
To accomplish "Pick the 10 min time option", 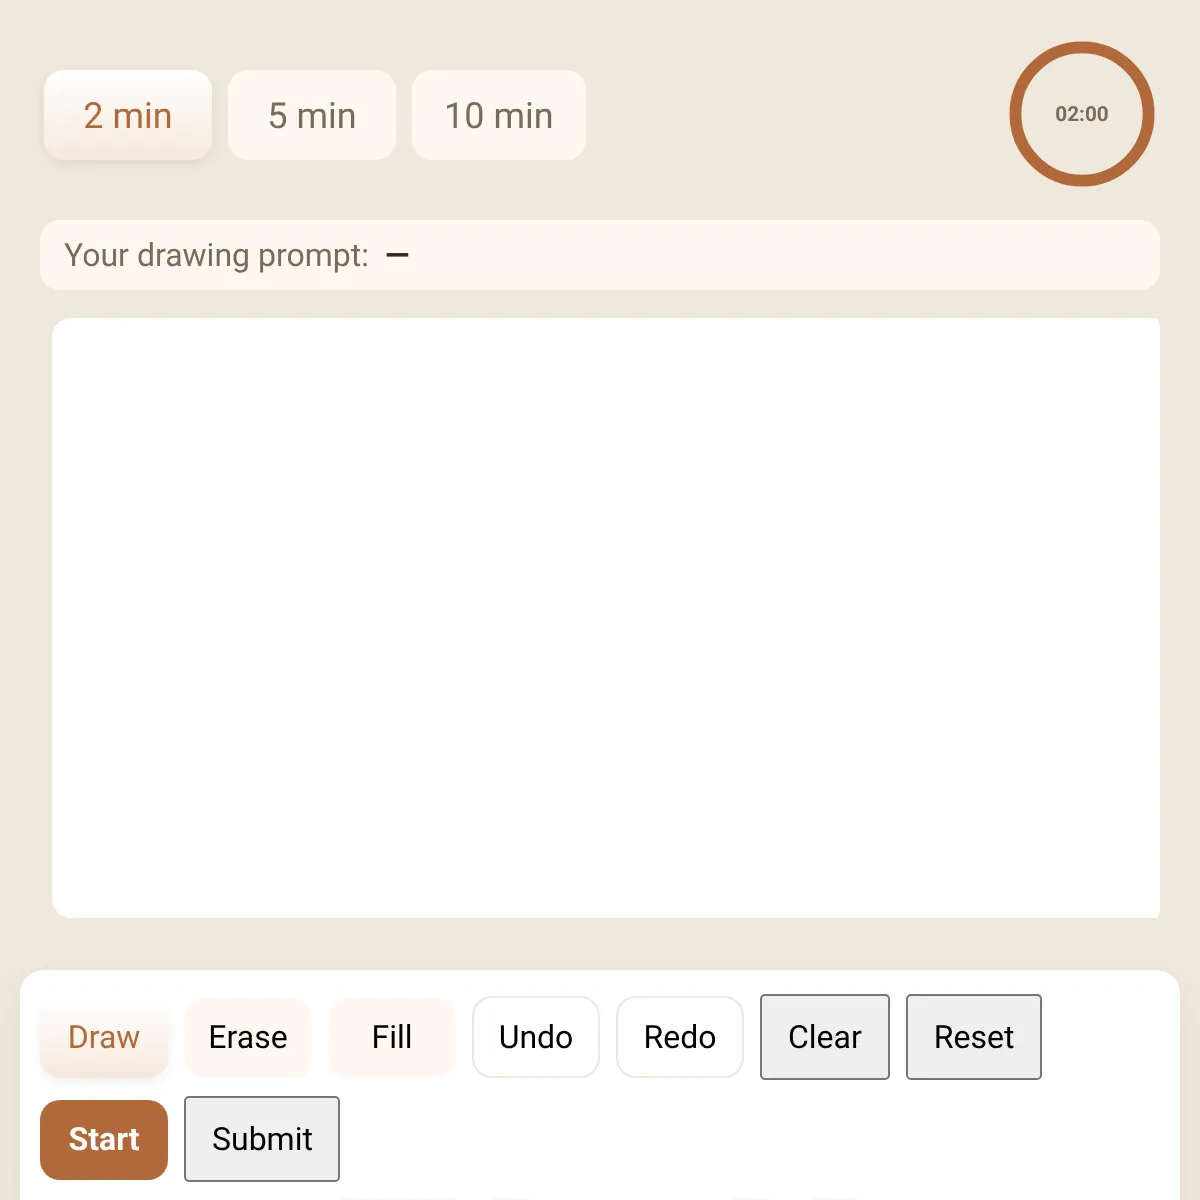I will point(499,115).
